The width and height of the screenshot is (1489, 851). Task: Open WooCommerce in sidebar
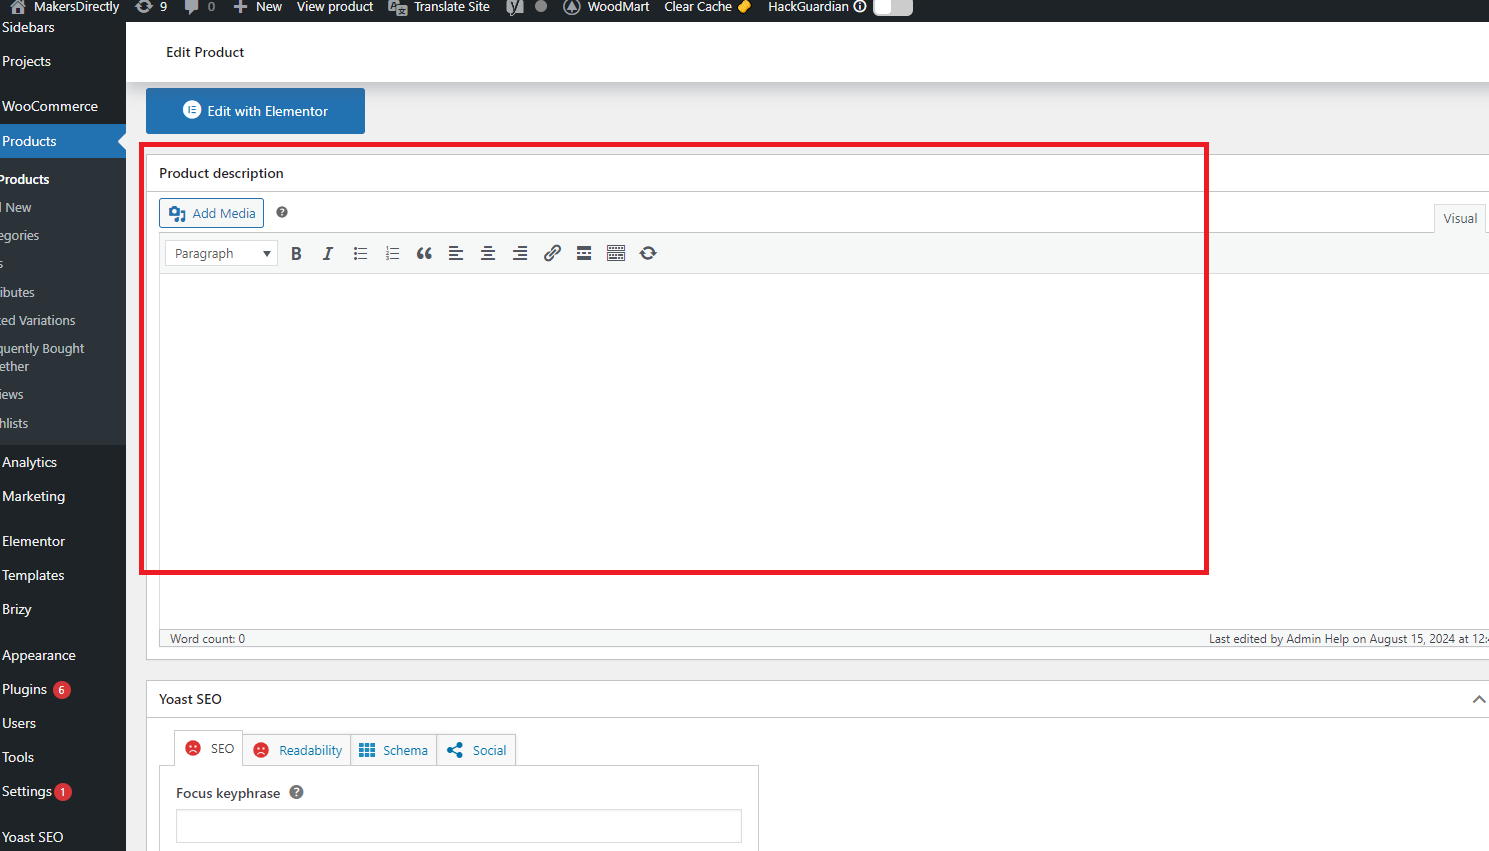point(50,106)
